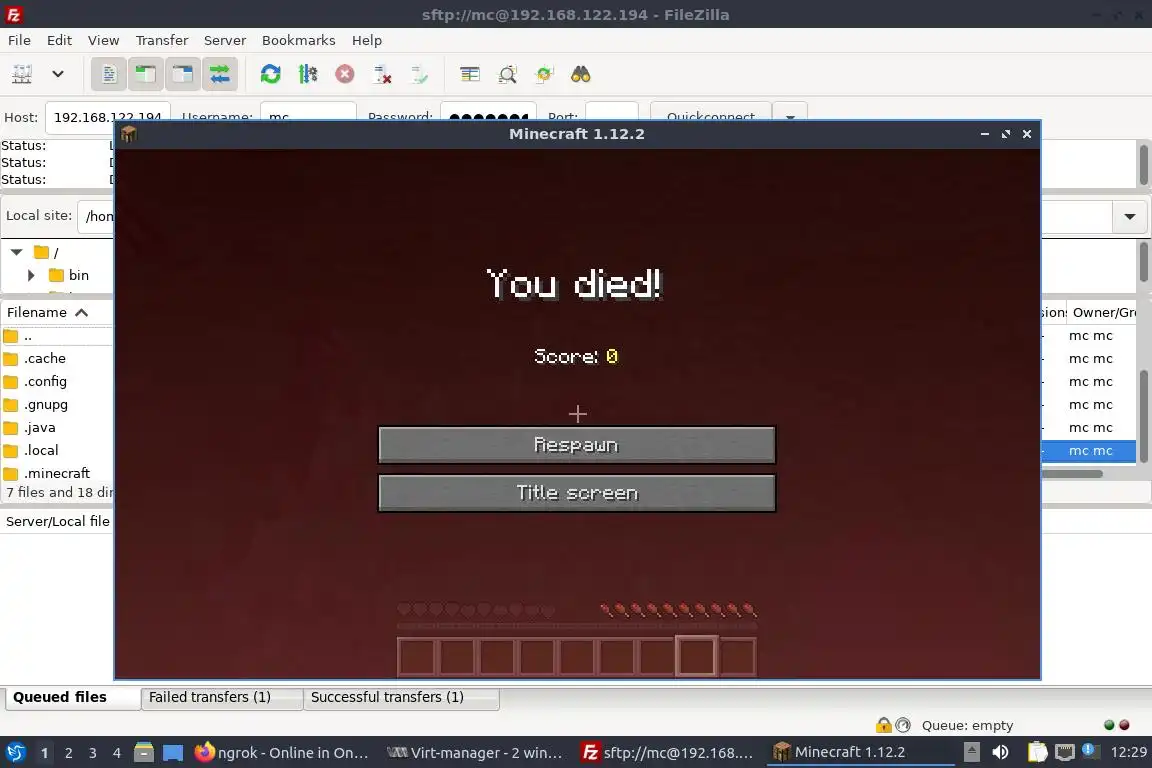Viewport: 1152px width, 768px height.
Task: Open file manager from taskbar
Action: [144, 753]
